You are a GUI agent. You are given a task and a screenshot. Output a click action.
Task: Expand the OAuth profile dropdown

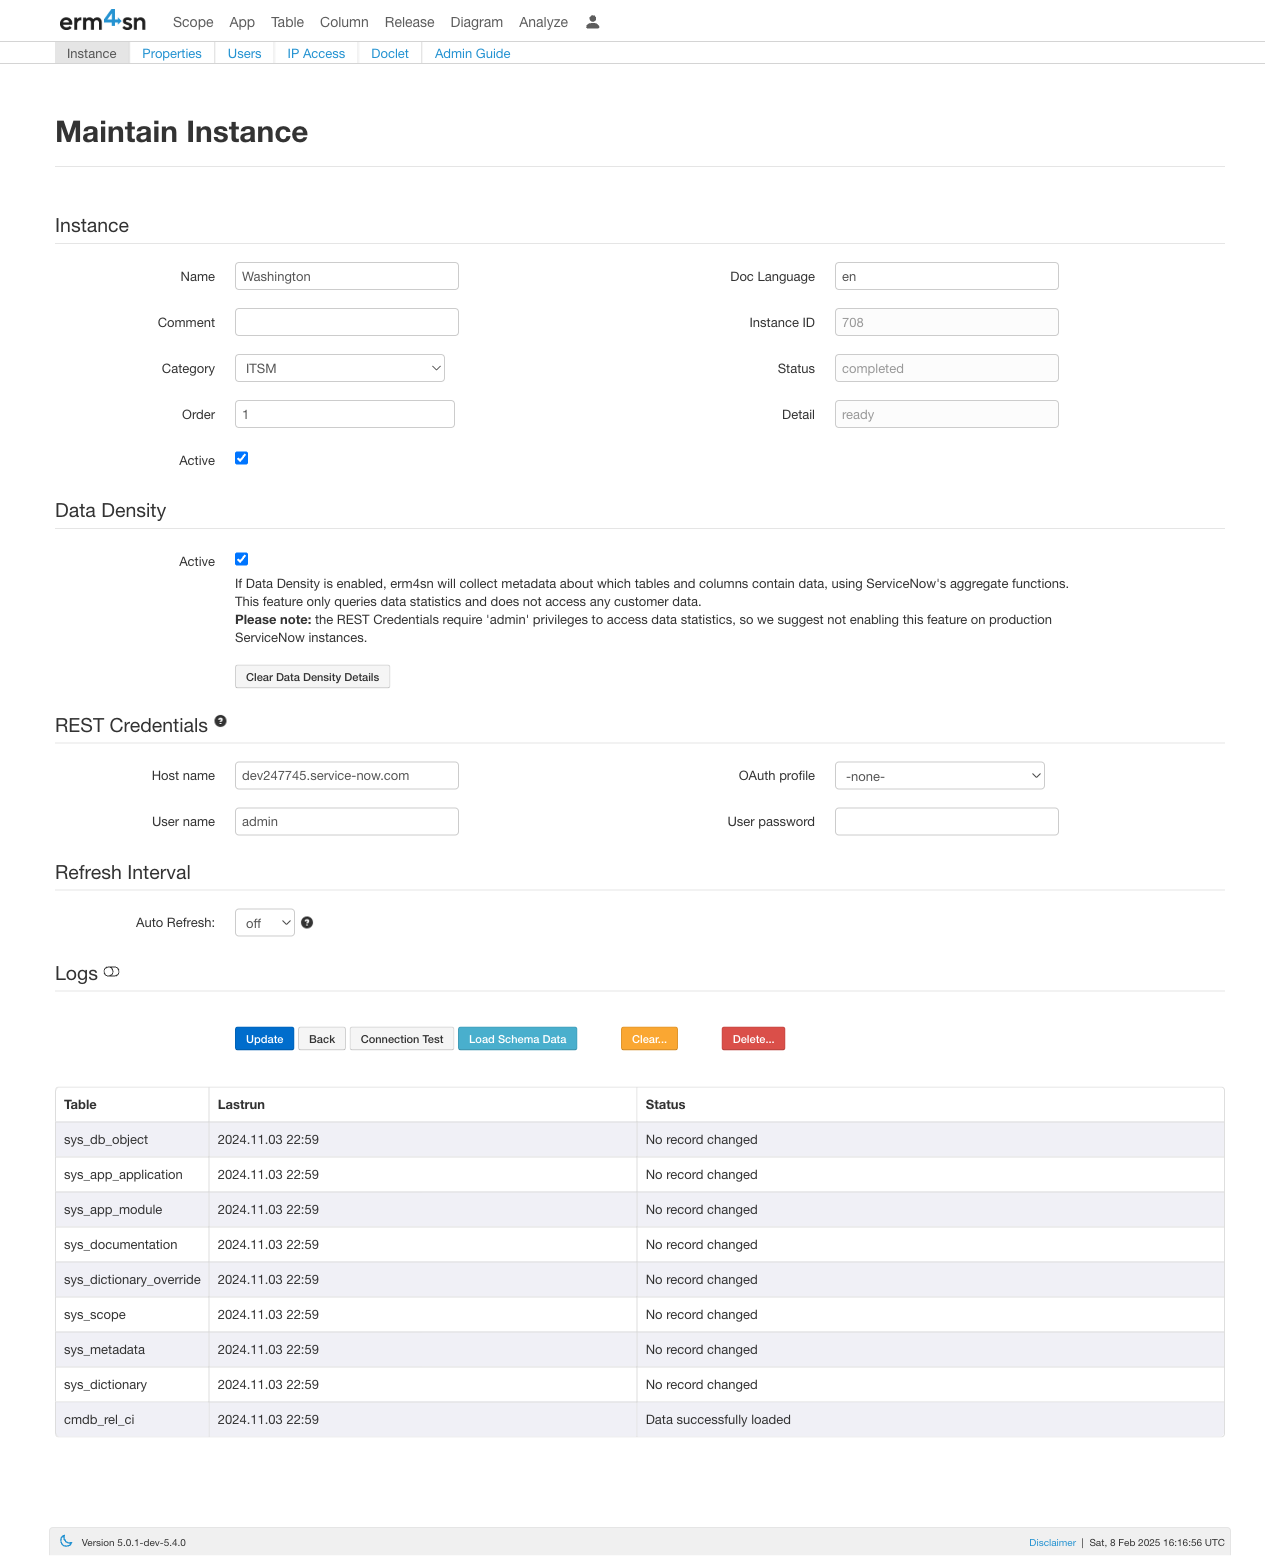pyautogui.click(x=939, y=776)
